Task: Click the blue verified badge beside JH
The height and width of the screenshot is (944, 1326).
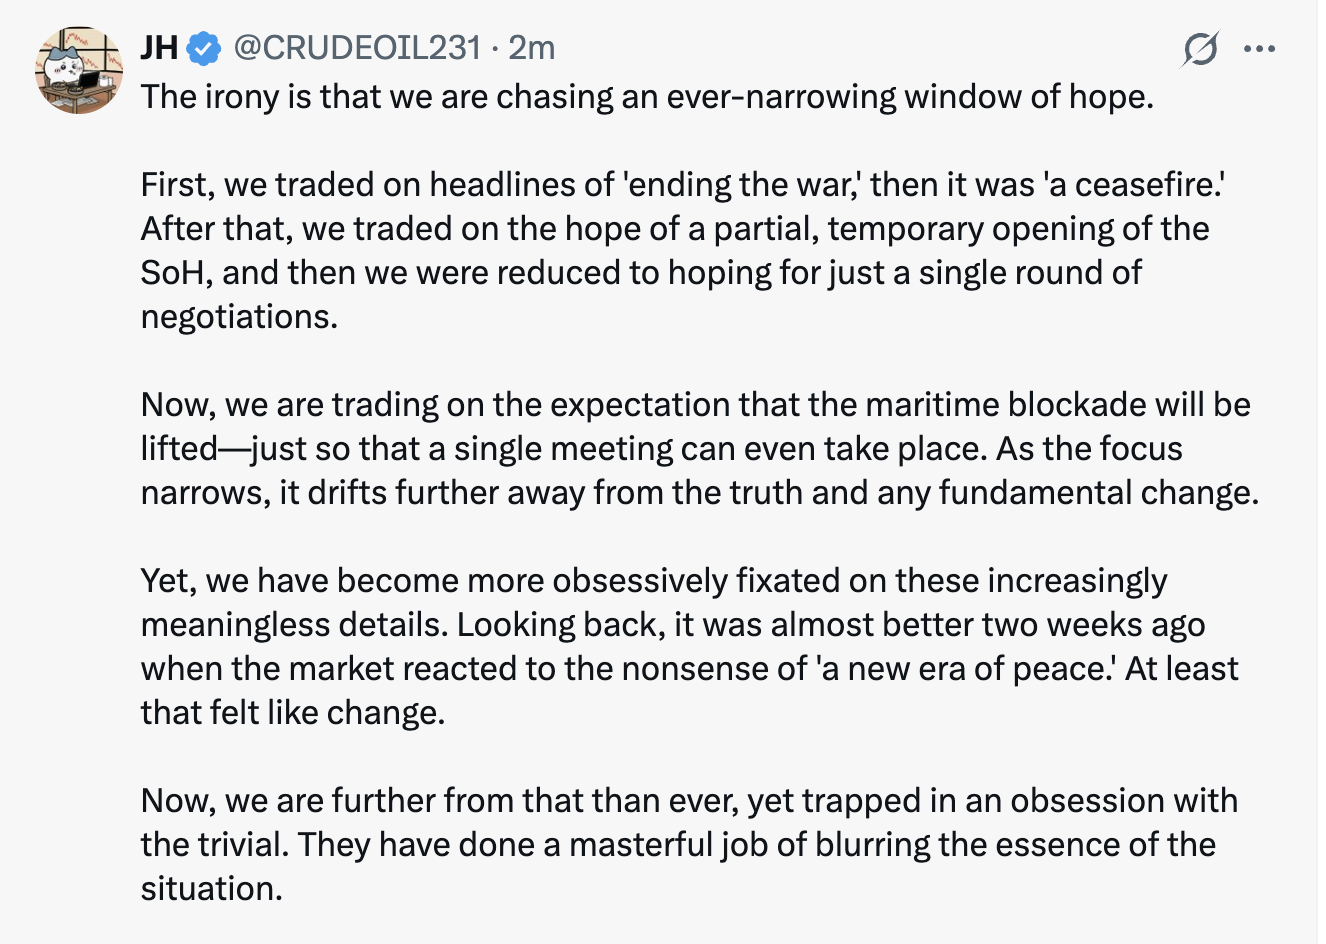Action: (205, 47)
